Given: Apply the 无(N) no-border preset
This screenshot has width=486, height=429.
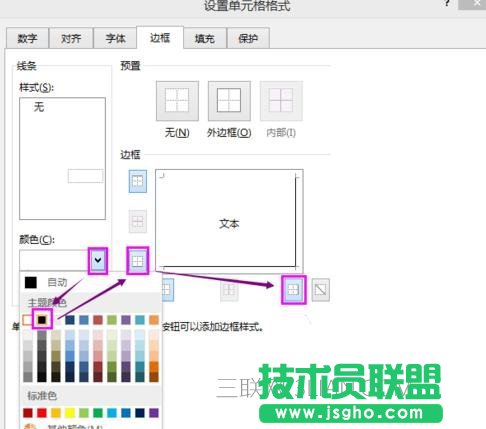Looking at the screenshot, I should (177, 101).
